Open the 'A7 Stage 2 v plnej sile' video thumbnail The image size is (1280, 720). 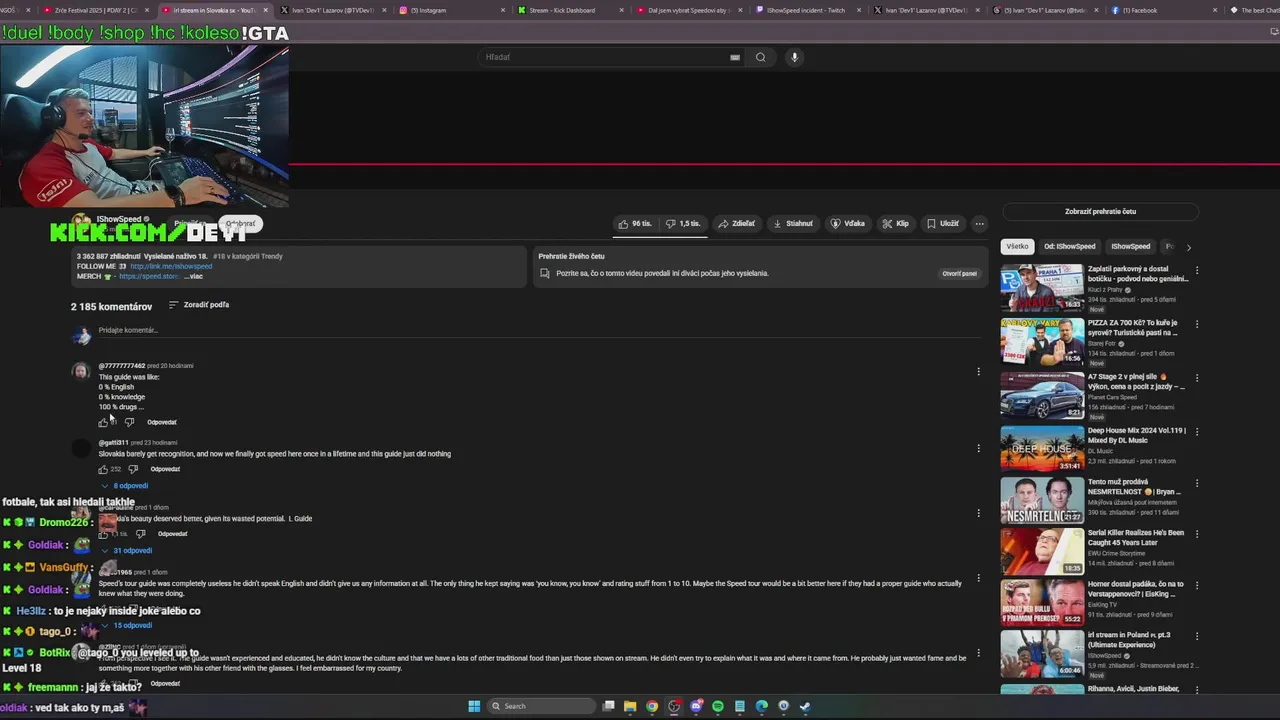point(1042,396)
